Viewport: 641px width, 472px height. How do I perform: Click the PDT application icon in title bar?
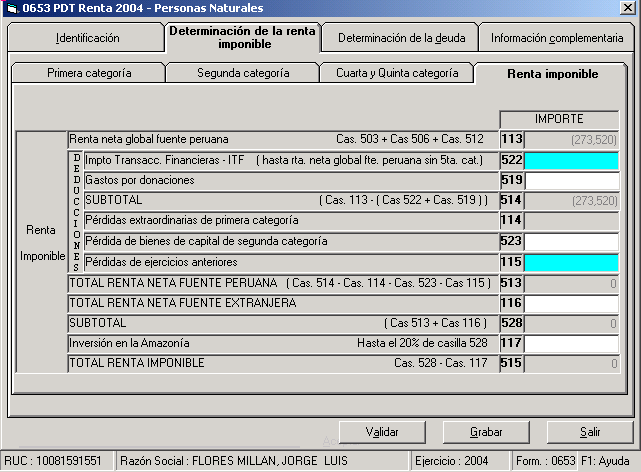pos(12,10)
